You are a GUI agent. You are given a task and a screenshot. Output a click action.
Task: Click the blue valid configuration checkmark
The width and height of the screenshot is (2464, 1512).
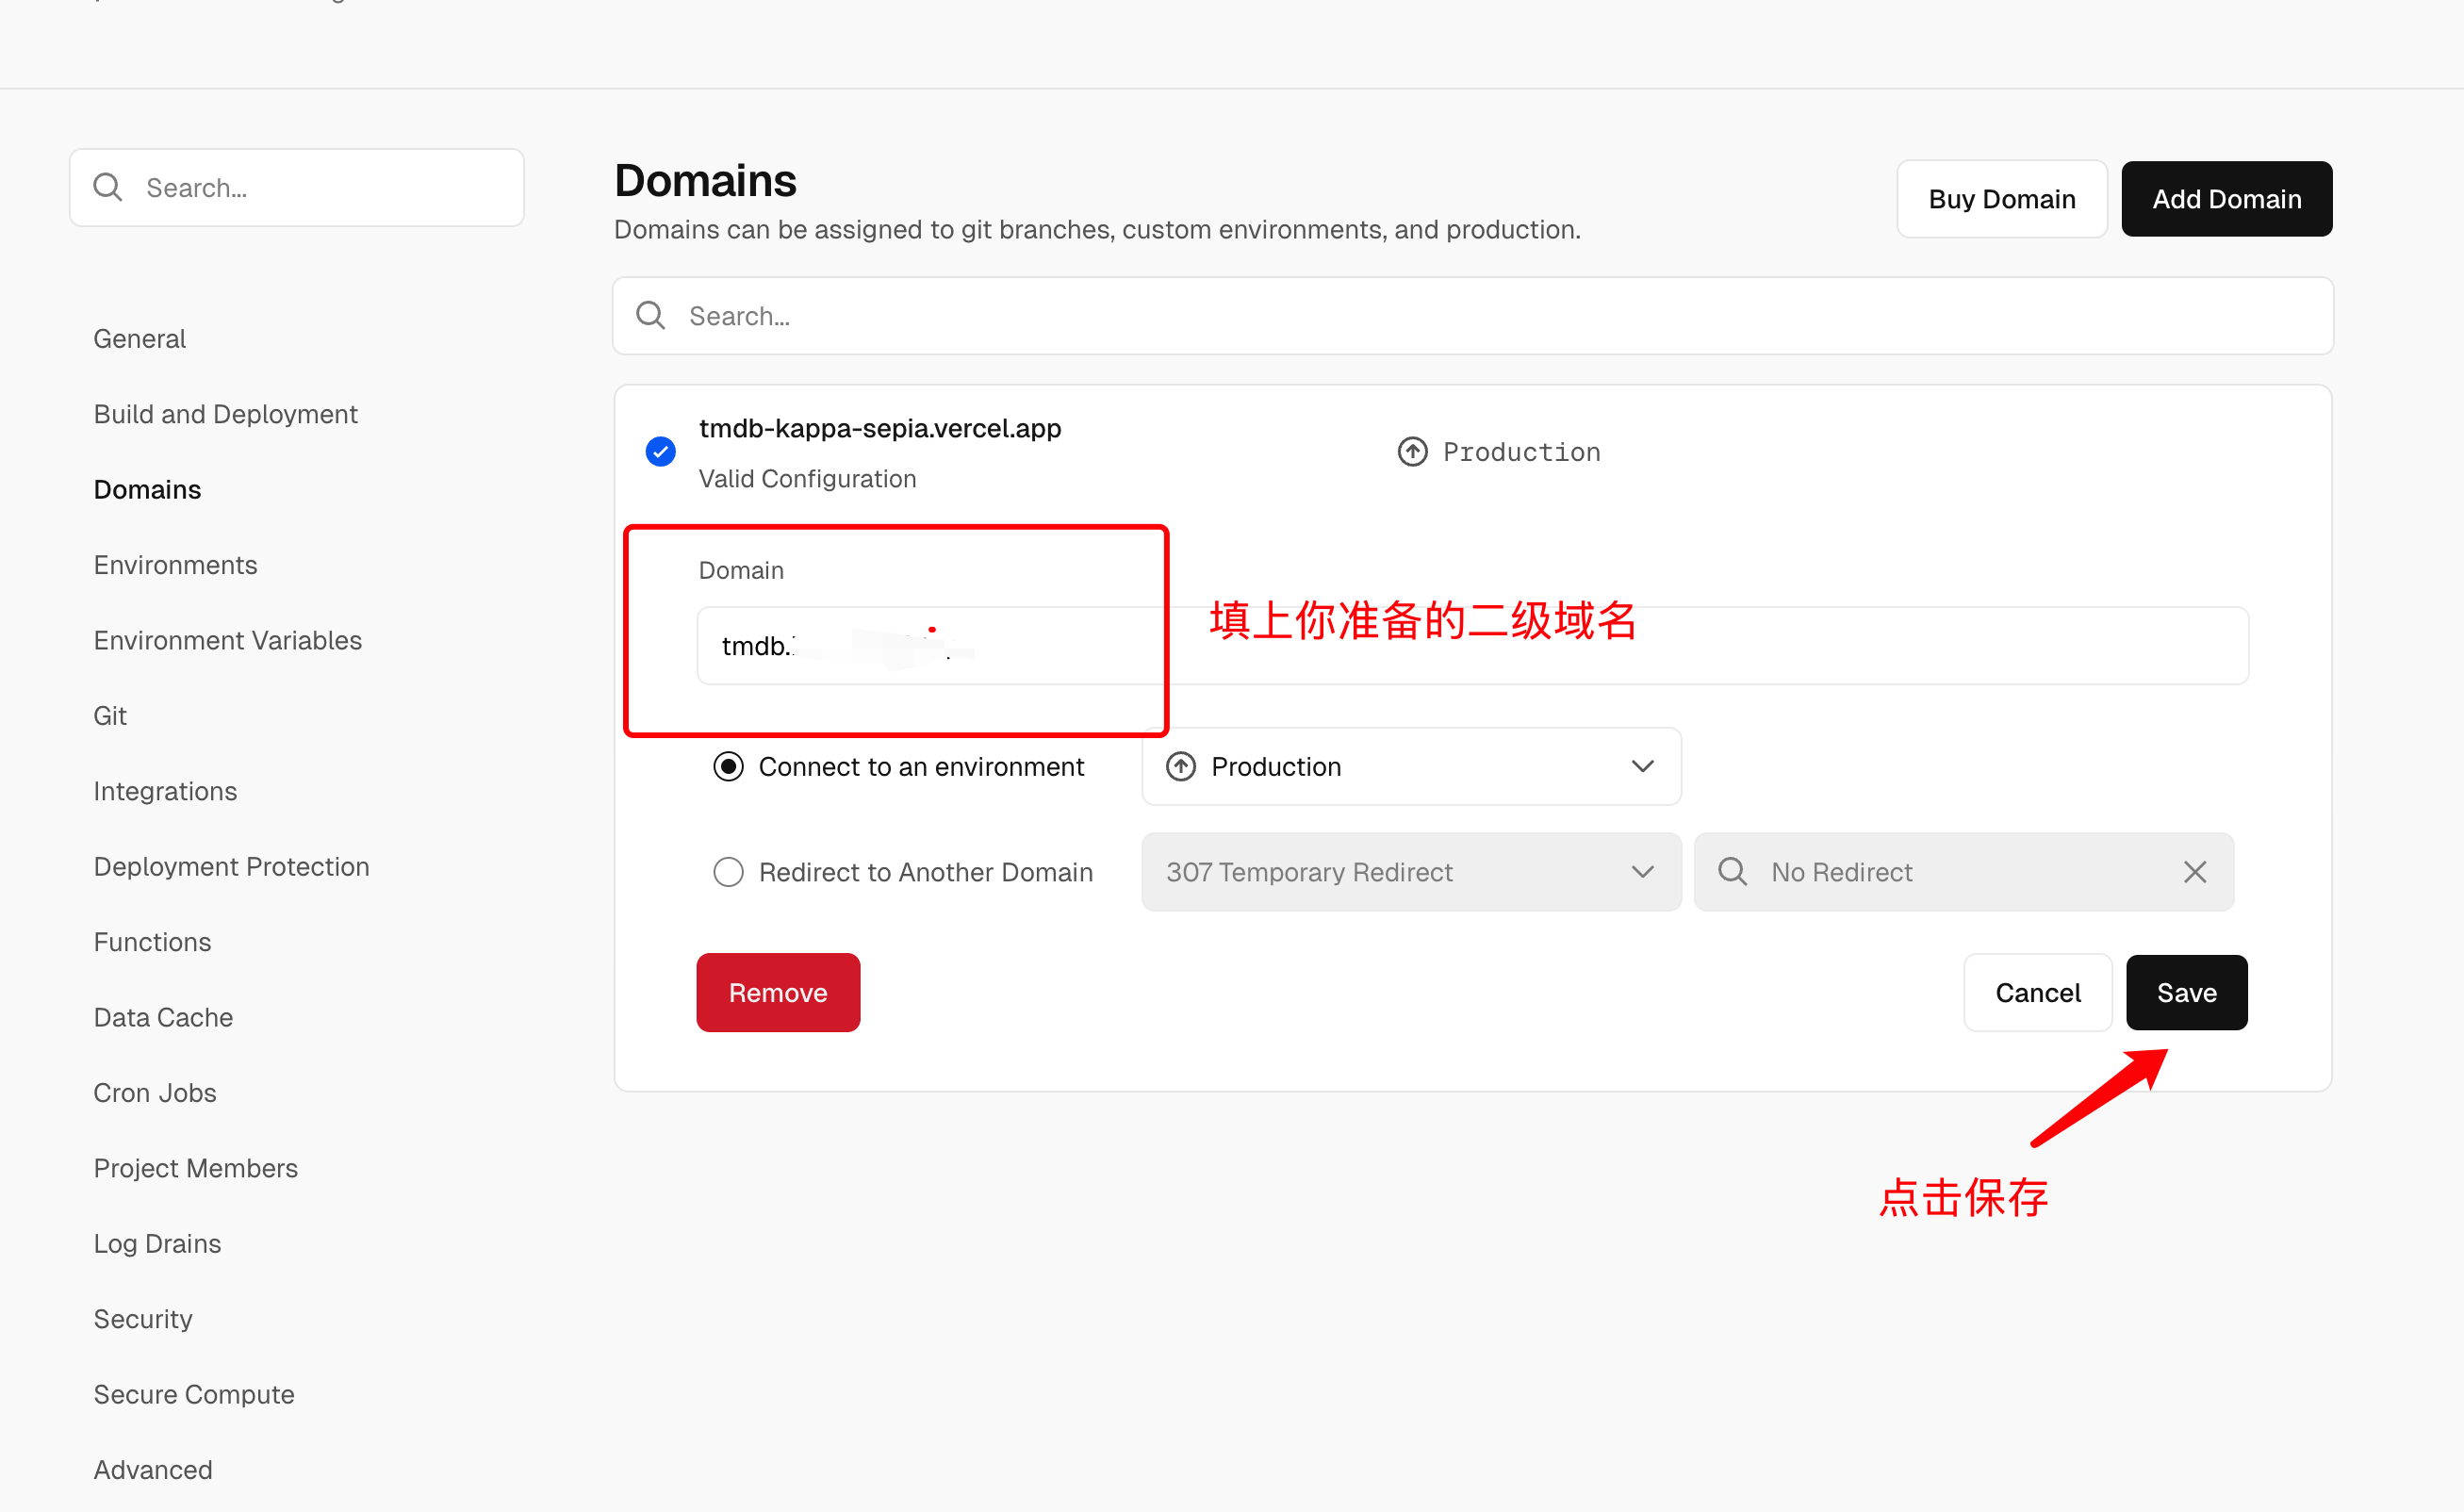tap(660, 452)
